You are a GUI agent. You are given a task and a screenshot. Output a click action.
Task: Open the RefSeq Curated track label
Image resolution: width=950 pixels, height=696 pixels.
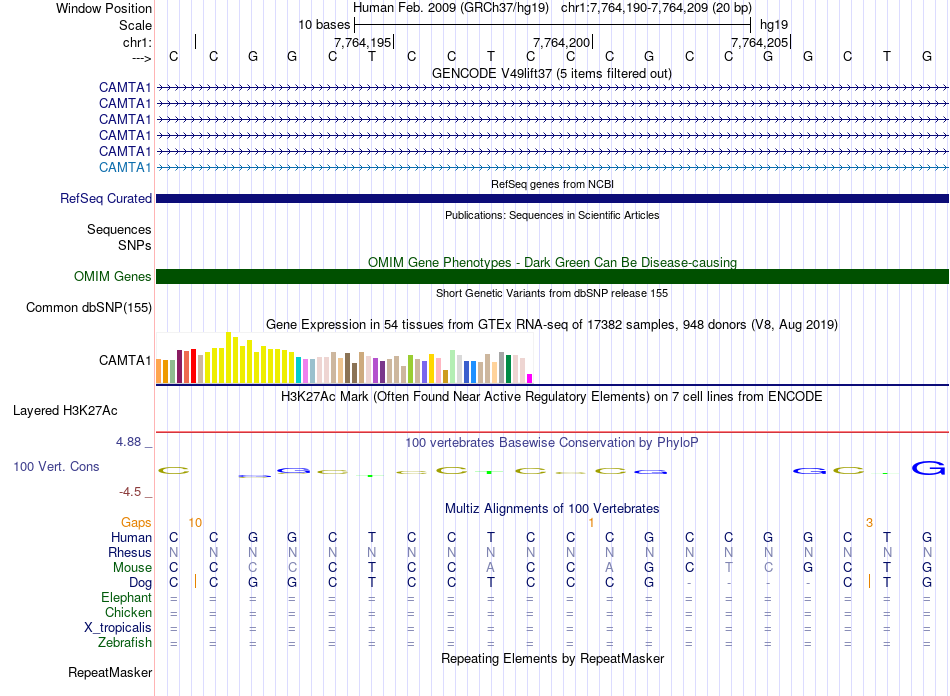point(105,199)
